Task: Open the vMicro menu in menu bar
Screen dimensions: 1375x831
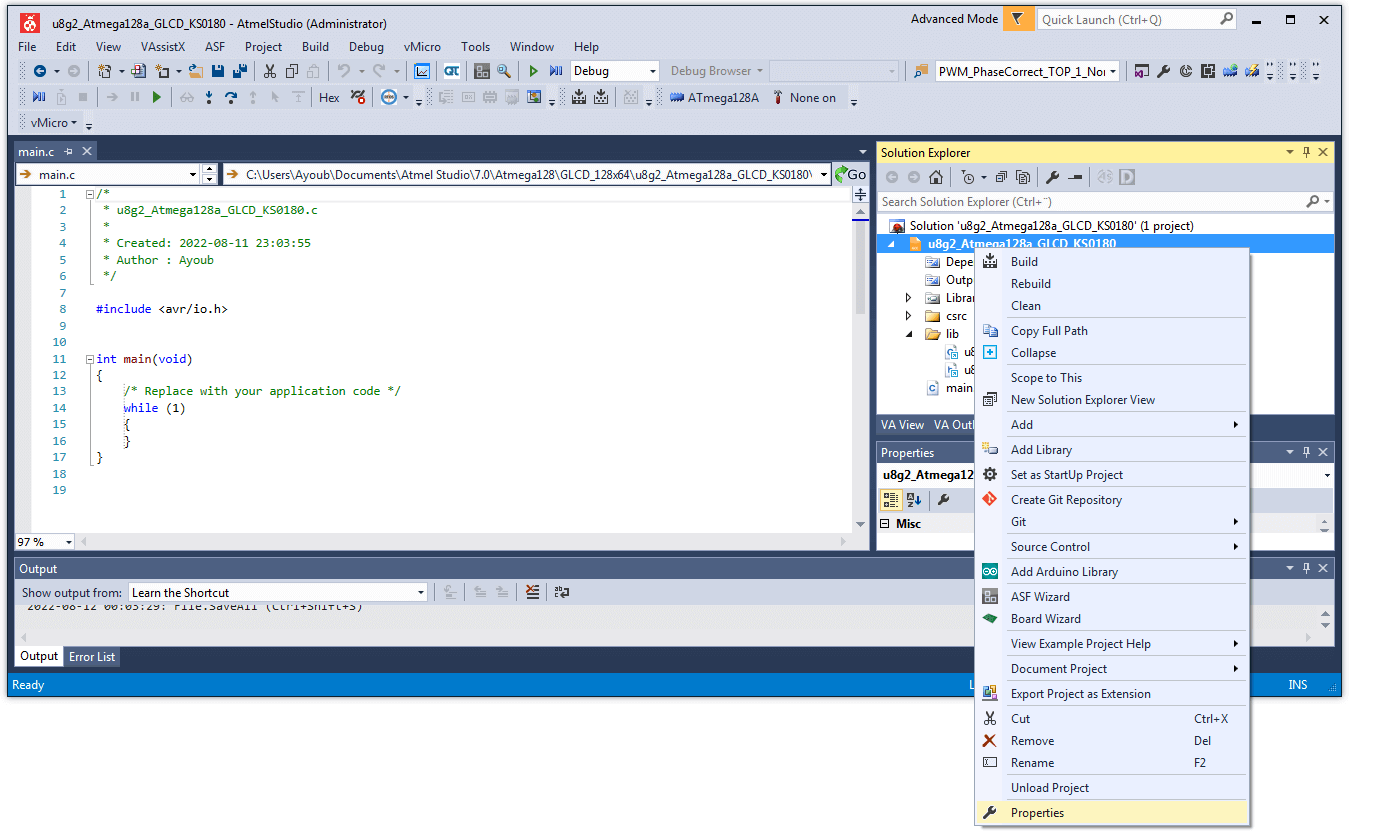Action: 423,47
